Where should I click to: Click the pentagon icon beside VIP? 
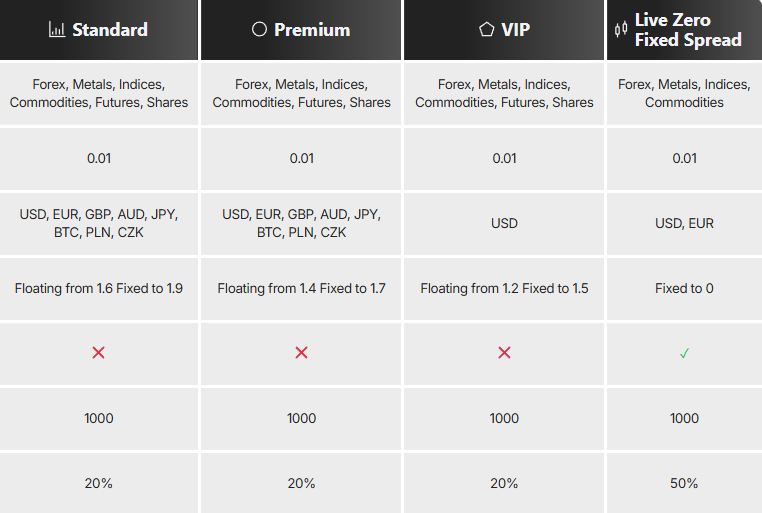click(x=486, y=30)
